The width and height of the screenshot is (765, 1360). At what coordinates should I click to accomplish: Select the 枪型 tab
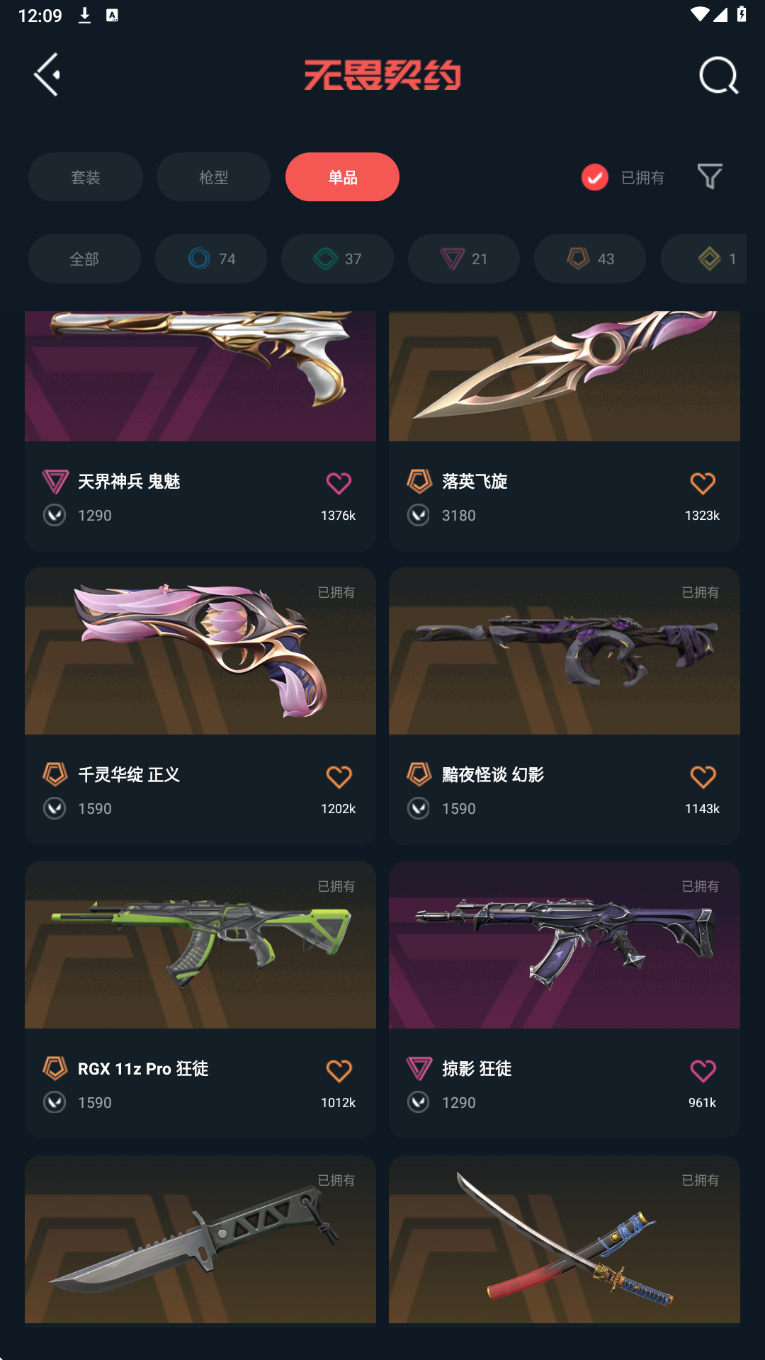click(214, 177)
